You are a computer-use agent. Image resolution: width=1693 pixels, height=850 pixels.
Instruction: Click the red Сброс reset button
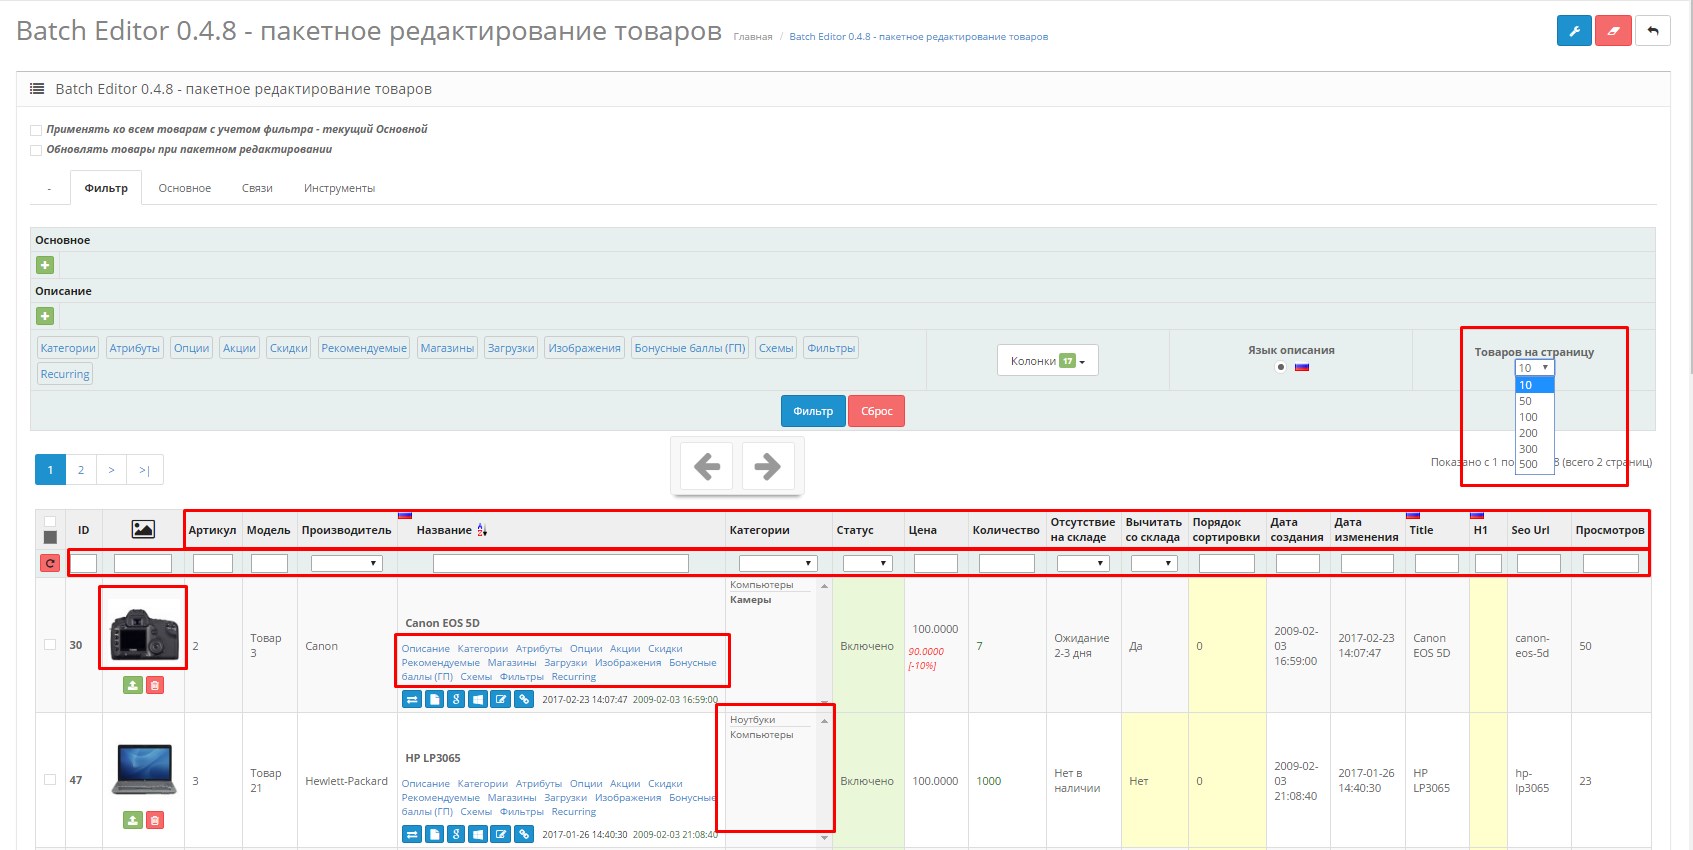[876, 411]
